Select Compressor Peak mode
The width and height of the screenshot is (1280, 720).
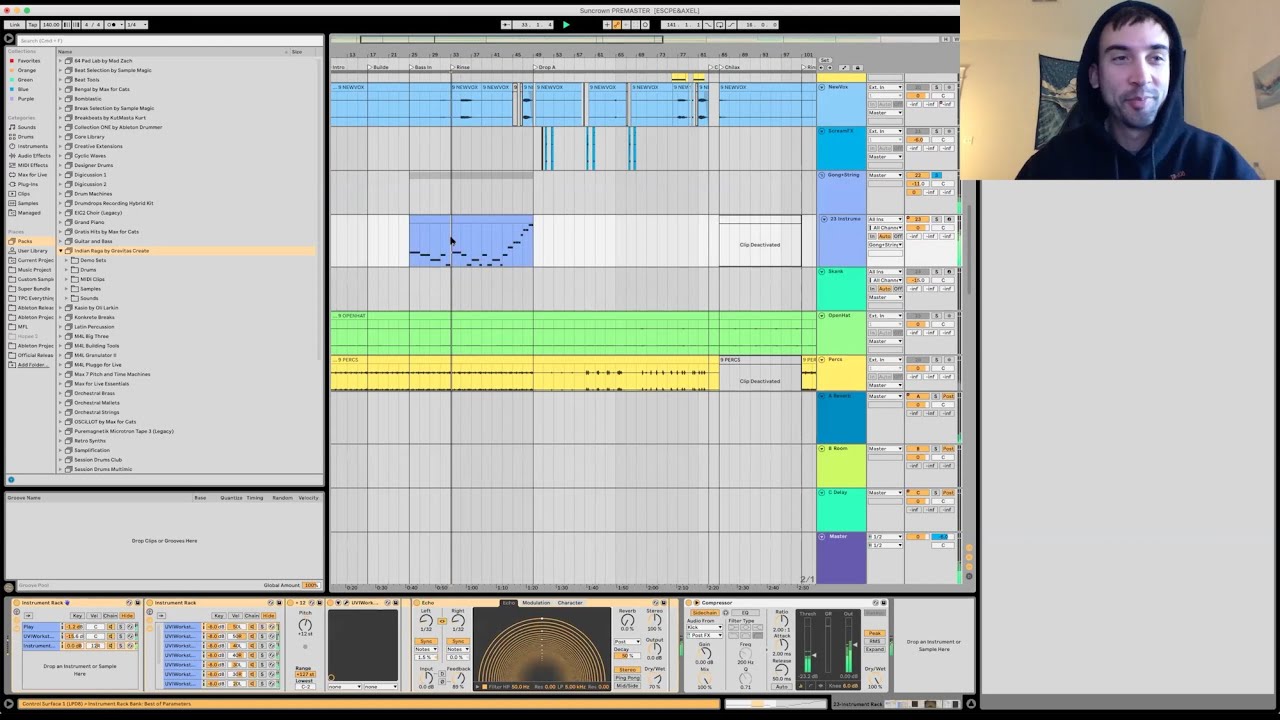[x=875, y=634]
